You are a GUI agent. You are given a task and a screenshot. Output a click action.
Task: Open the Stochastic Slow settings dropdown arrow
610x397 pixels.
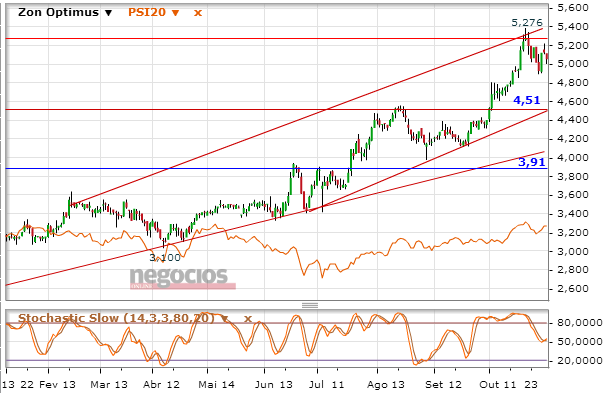click(x=224, y=319)
